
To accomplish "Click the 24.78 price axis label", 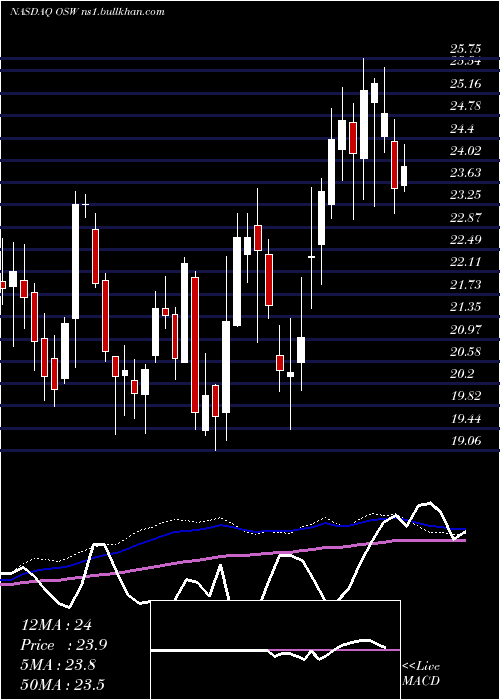I will pos(466,106).
